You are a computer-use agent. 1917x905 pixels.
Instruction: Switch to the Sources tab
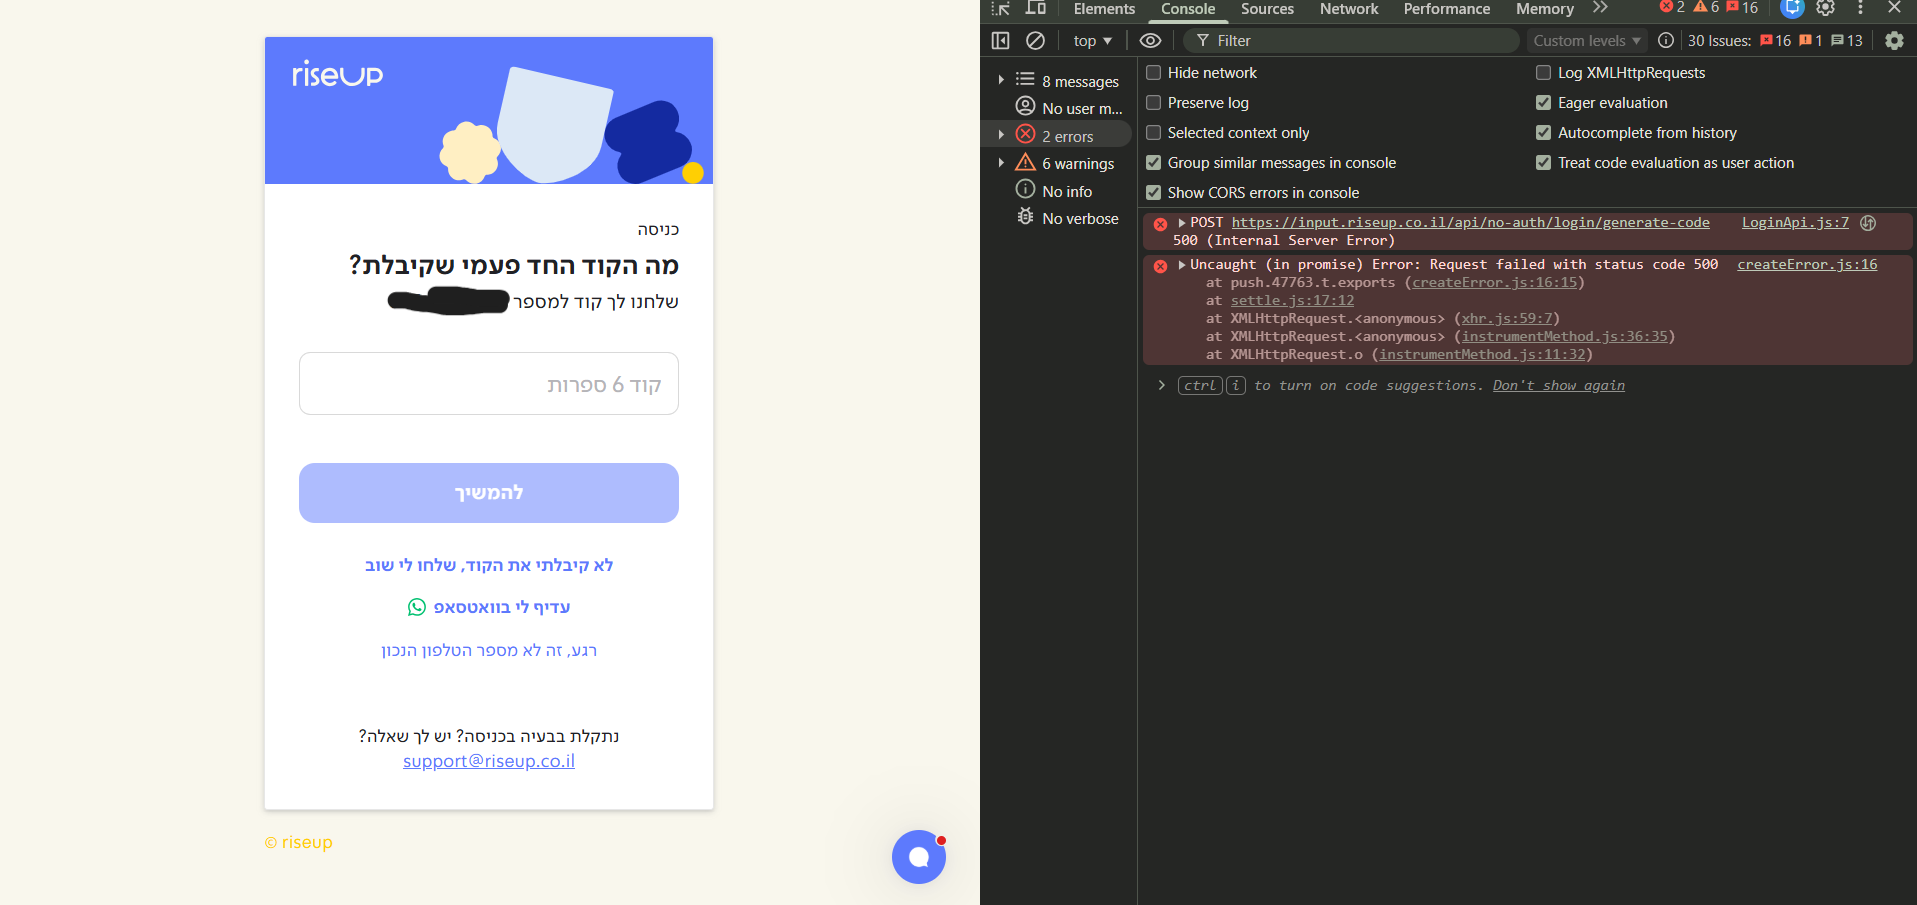1267,9
